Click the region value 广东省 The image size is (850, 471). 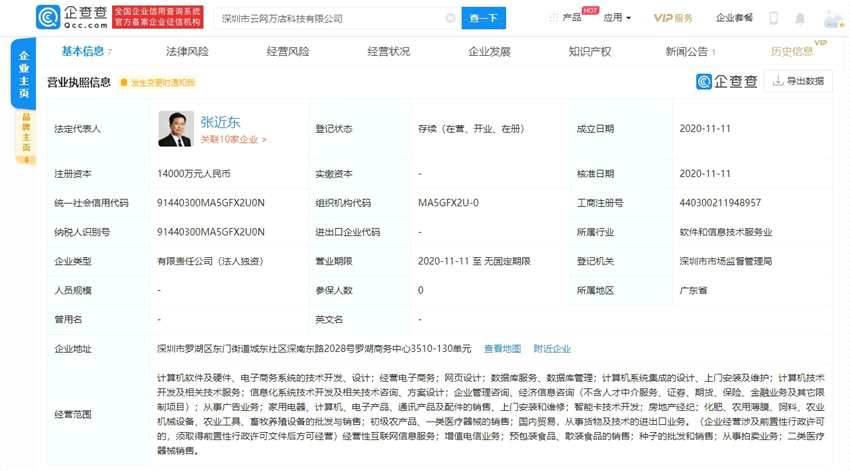pos(693,291)
